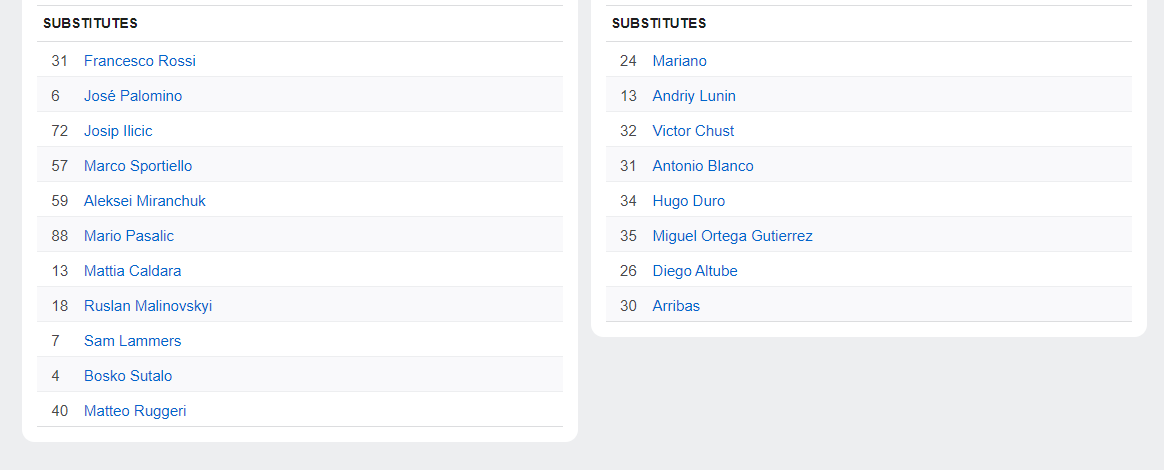Select Mattia Caldara in substitutes list
The width and height of the screenshot is (1164, 470).
click(x=133, y=270)
